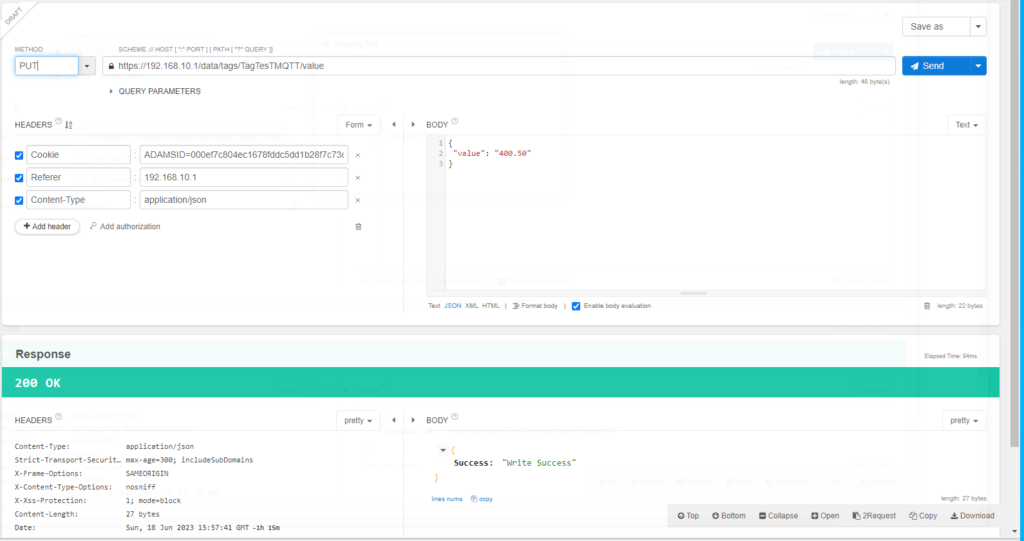This screenshot has width=1024, height=541.
Task: Sort headers with the sort icon
Action: (x=69, y=124)
